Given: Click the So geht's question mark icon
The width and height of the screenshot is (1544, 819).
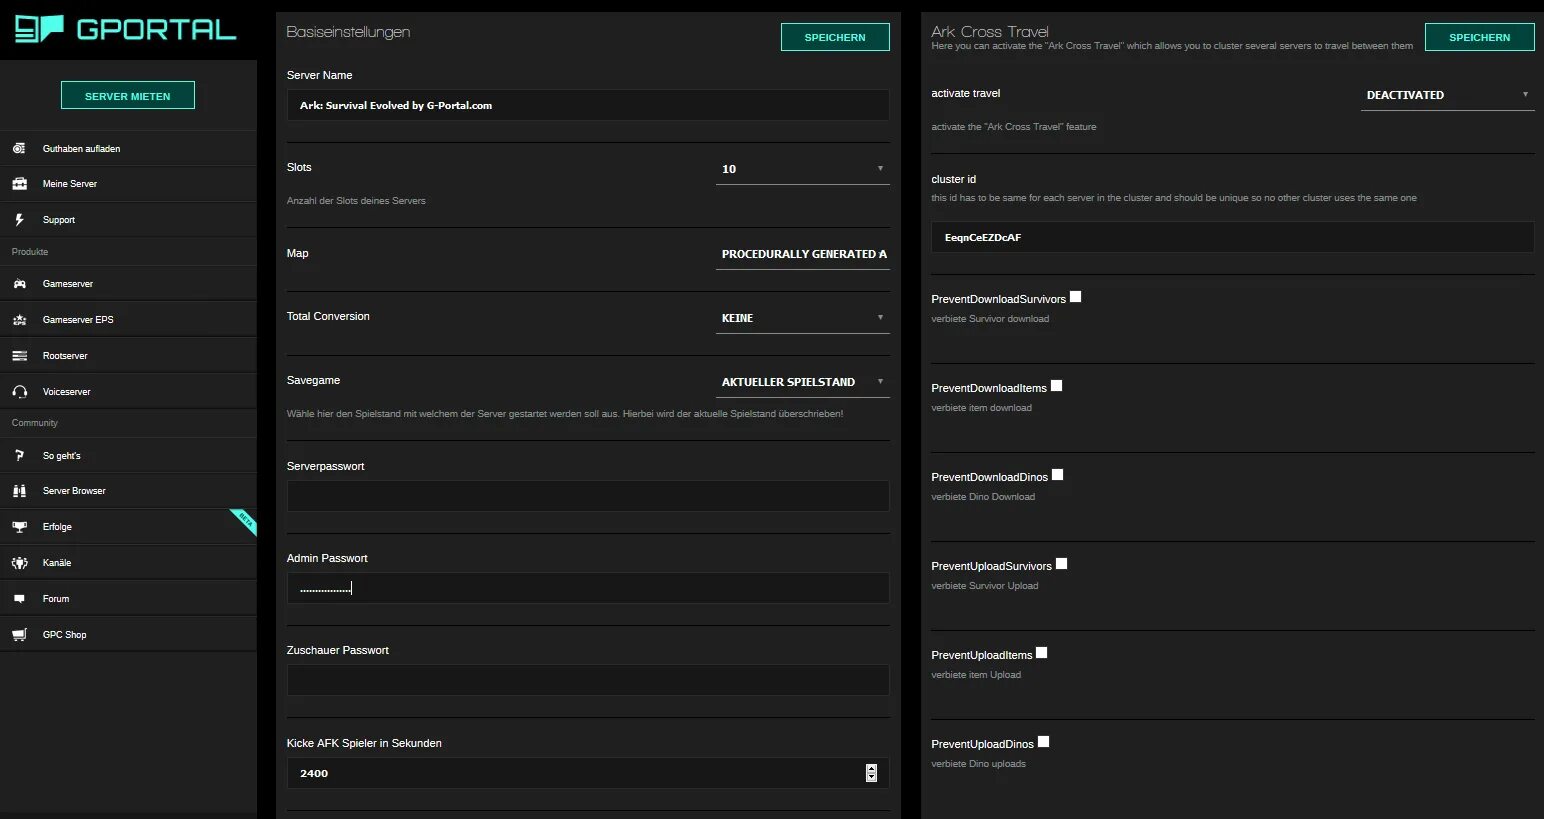Looking at the screenshot, I should click(19, 456).
